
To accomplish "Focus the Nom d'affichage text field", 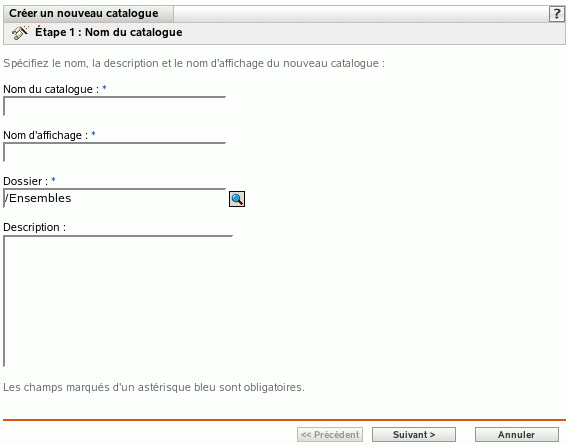I will 115,152.
